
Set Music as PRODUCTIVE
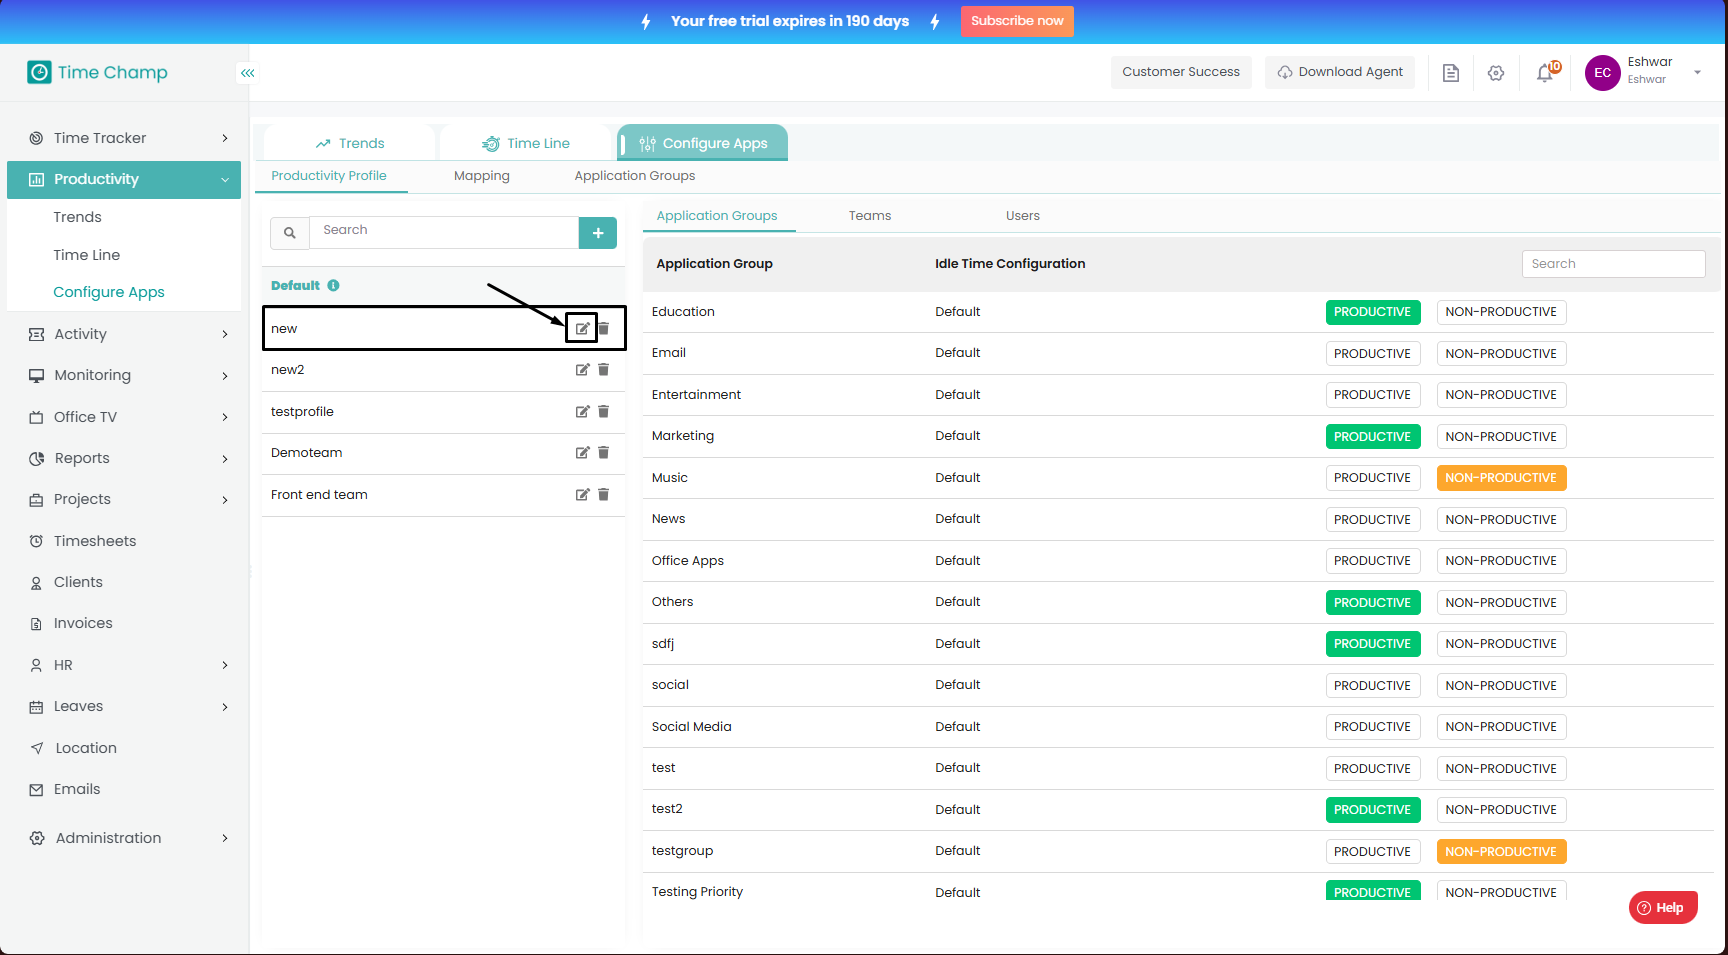(1372, 478)
